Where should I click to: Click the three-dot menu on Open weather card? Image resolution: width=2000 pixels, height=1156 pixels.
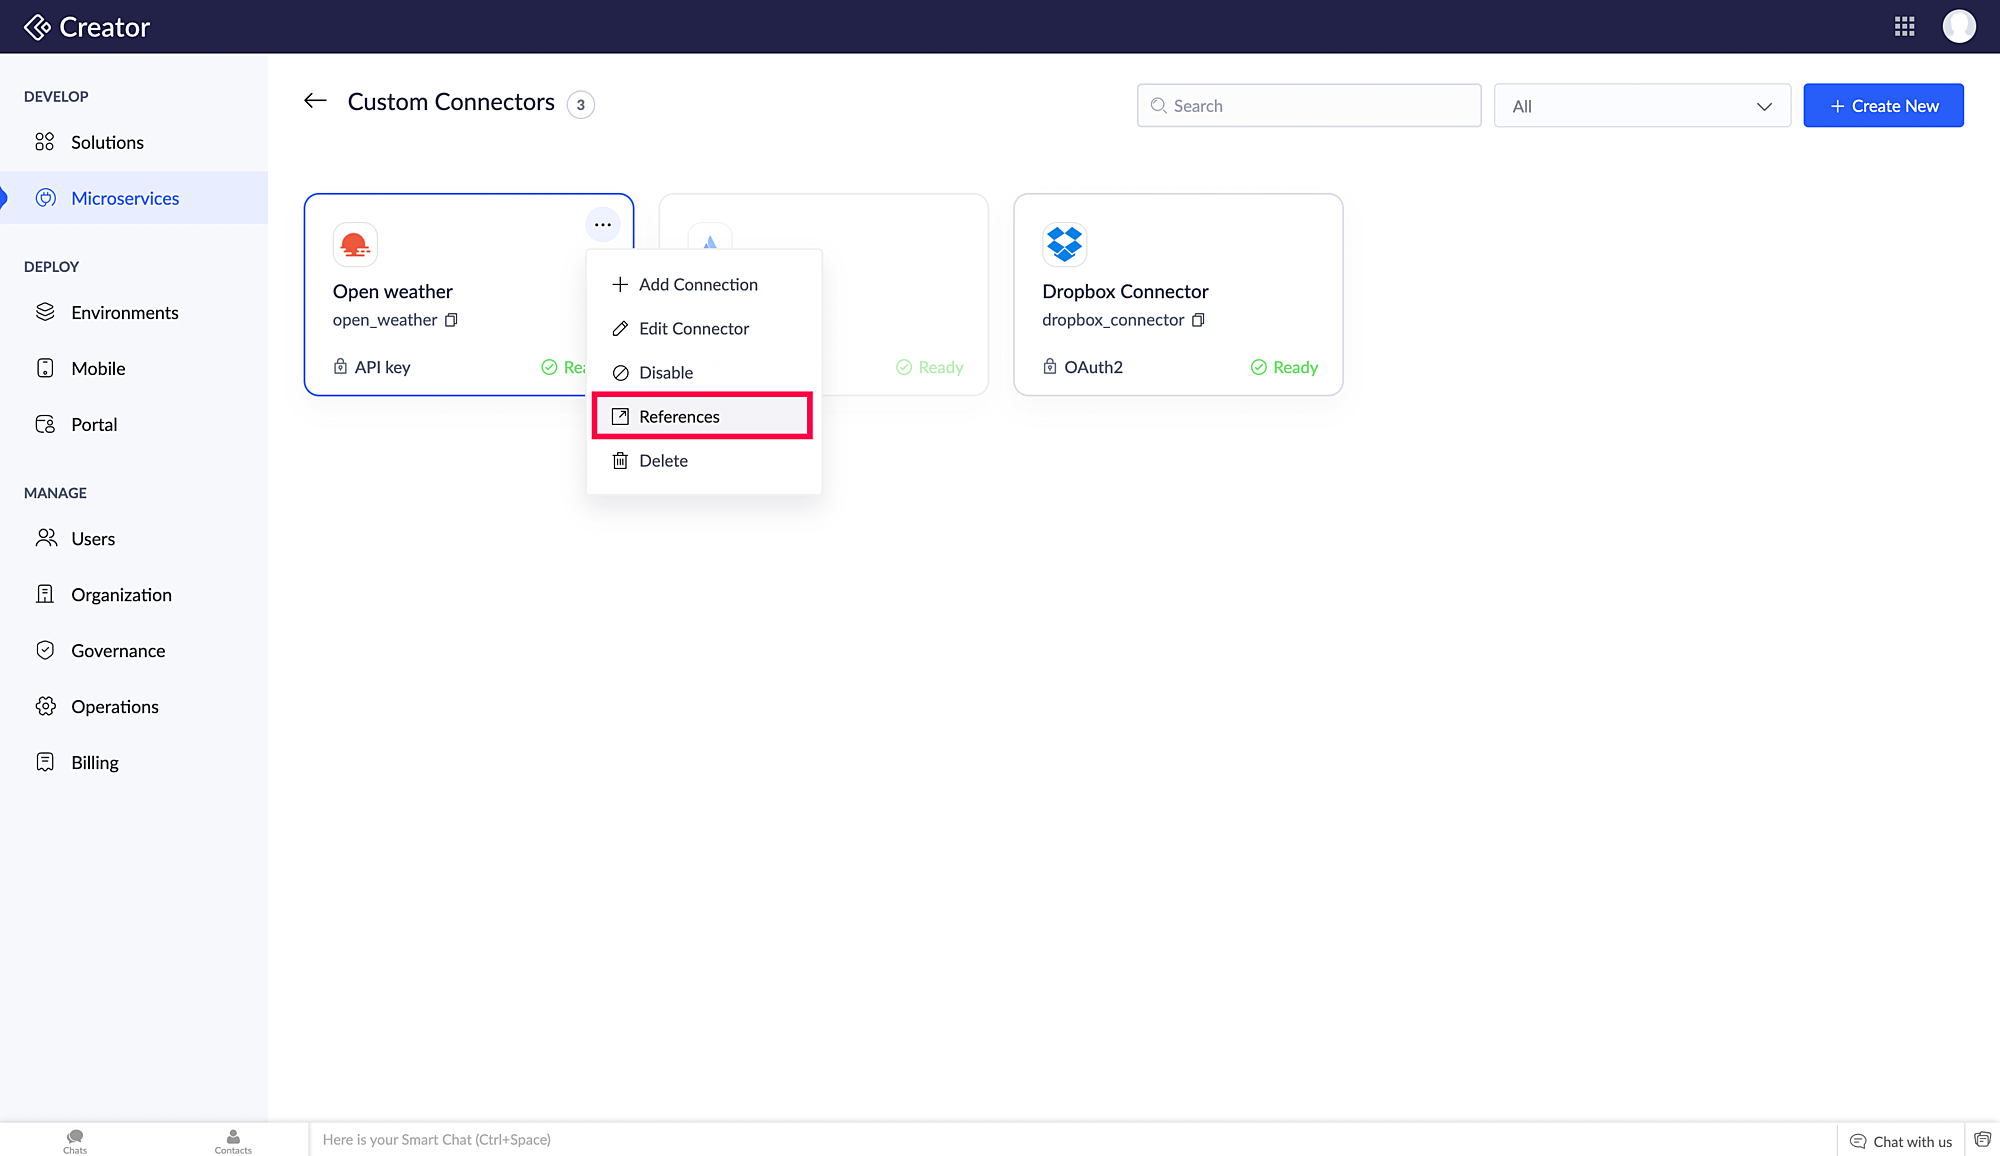point(602,225)
